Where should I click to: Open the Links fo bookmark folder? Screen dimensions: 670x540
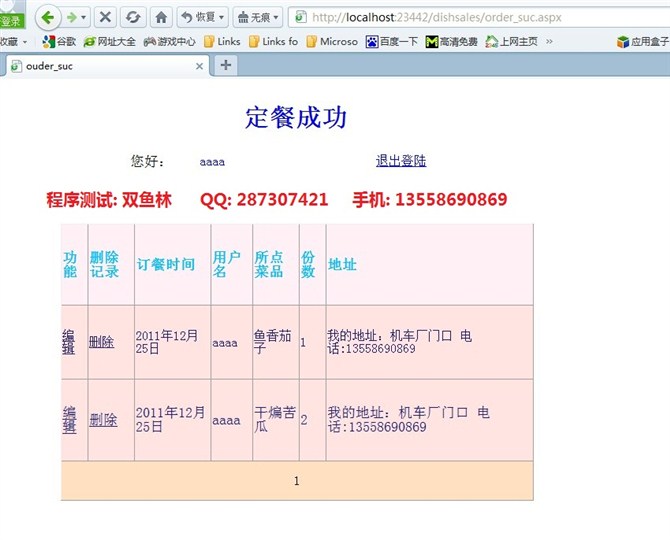(x=273, y=42)
